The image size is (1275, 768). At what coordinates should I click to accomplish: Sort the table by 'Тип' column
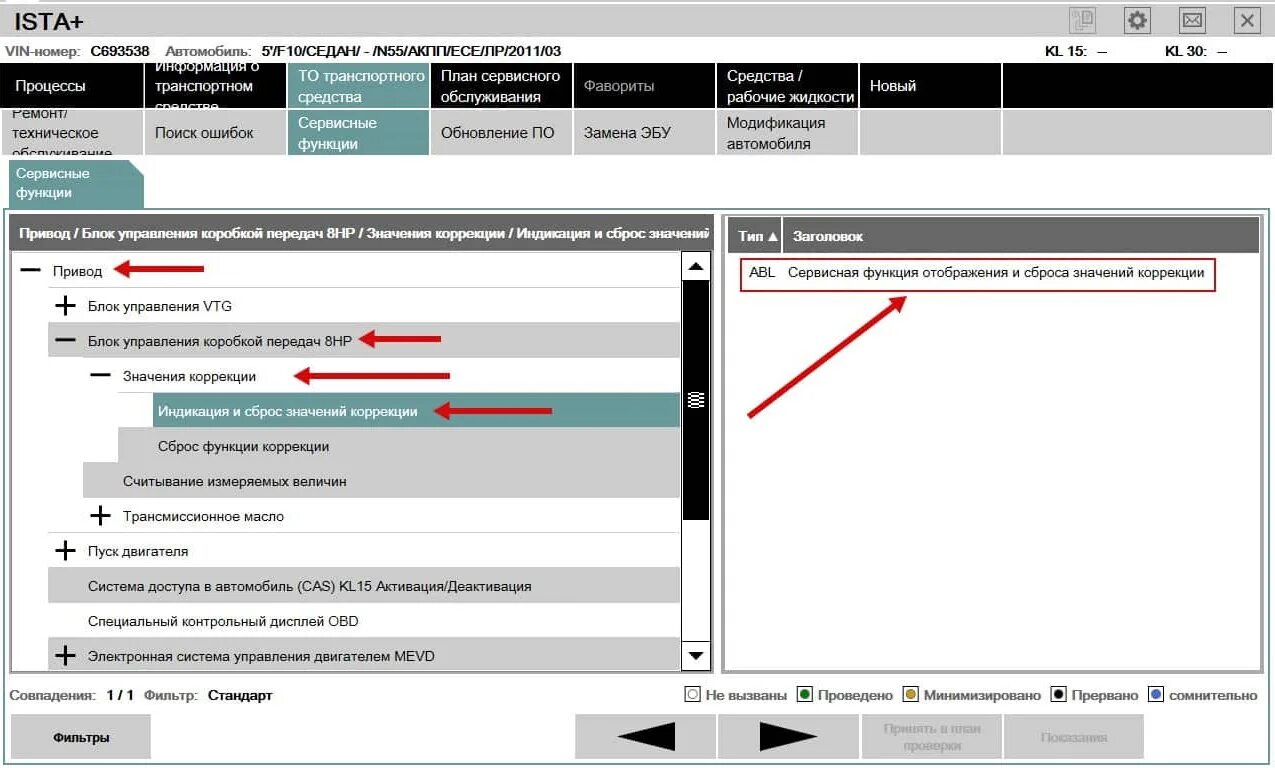(x=757, y=236)
